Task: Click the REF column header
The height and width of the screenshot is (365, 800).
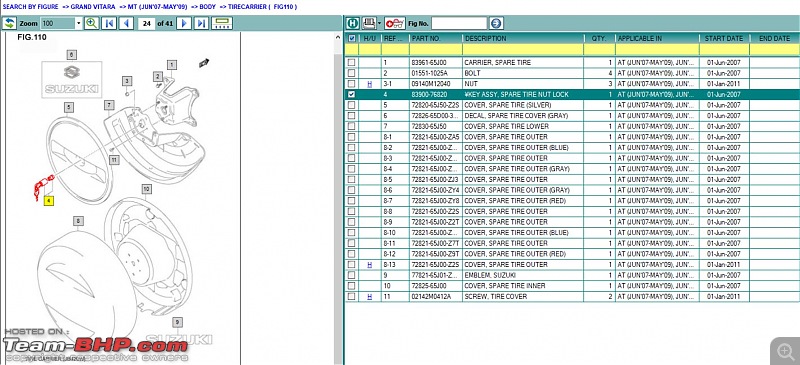Action: click(x=395, y=38)
